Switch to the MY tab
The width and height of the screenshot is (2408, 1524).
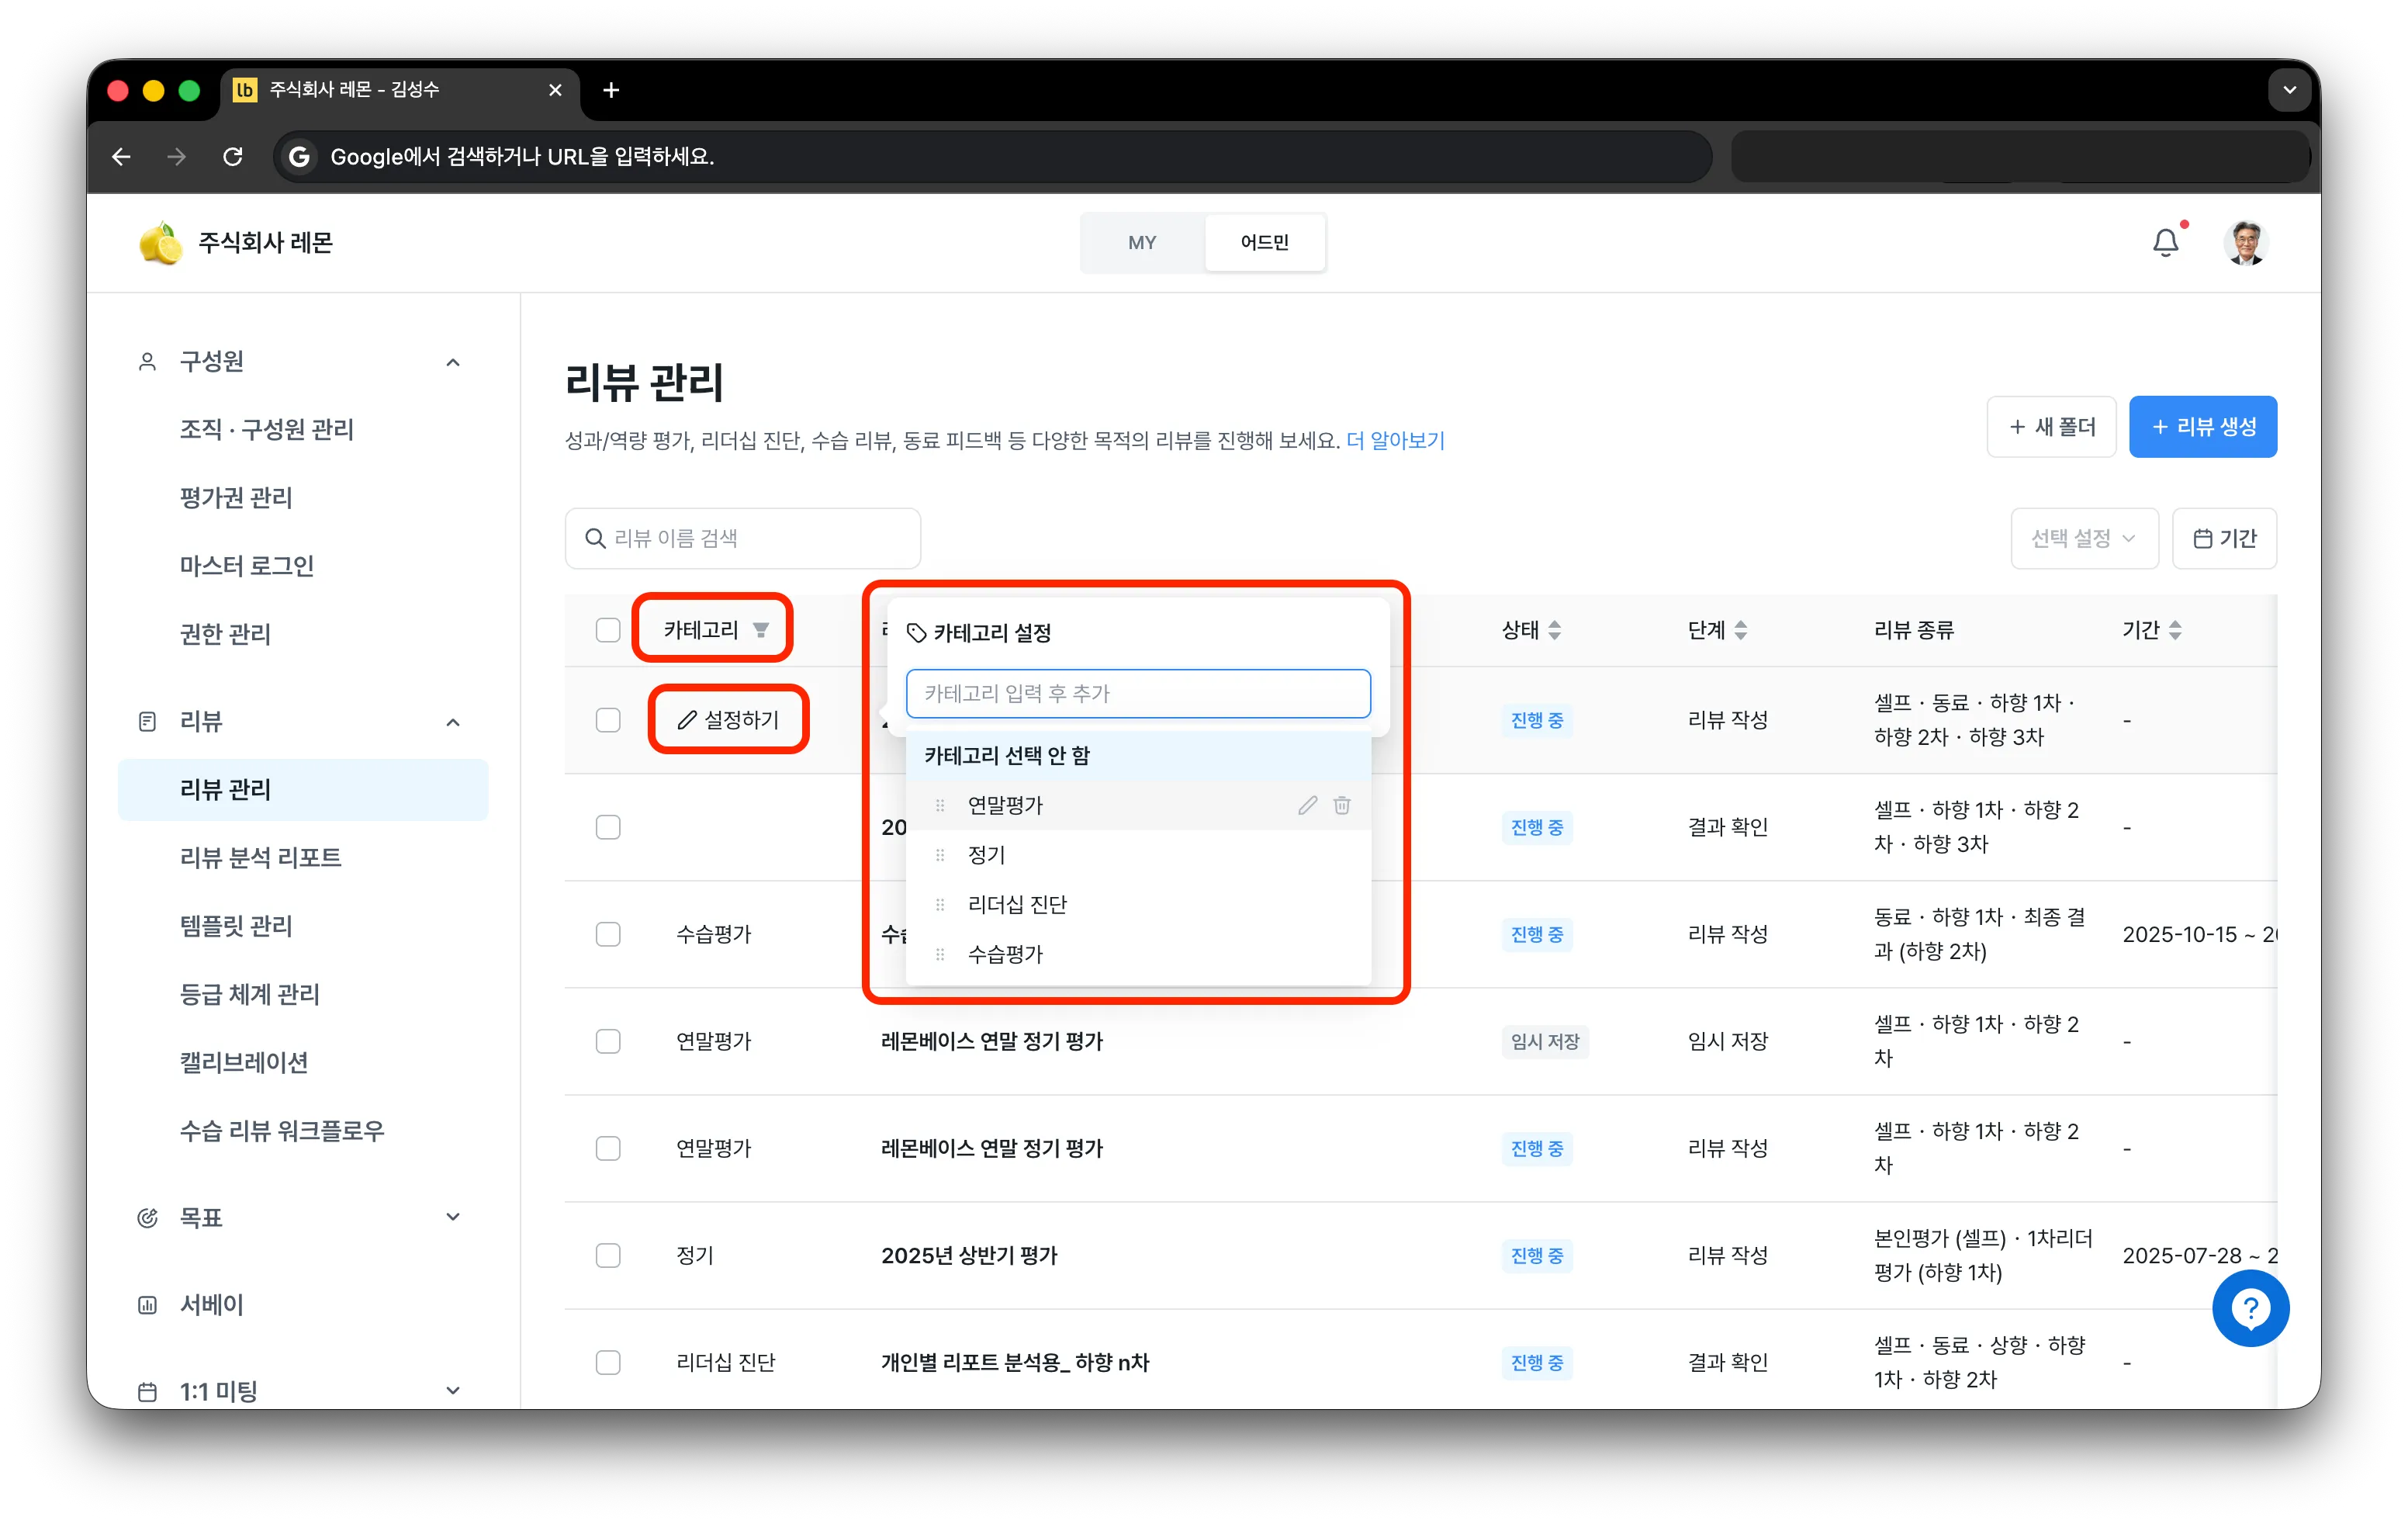[1142, 243]
